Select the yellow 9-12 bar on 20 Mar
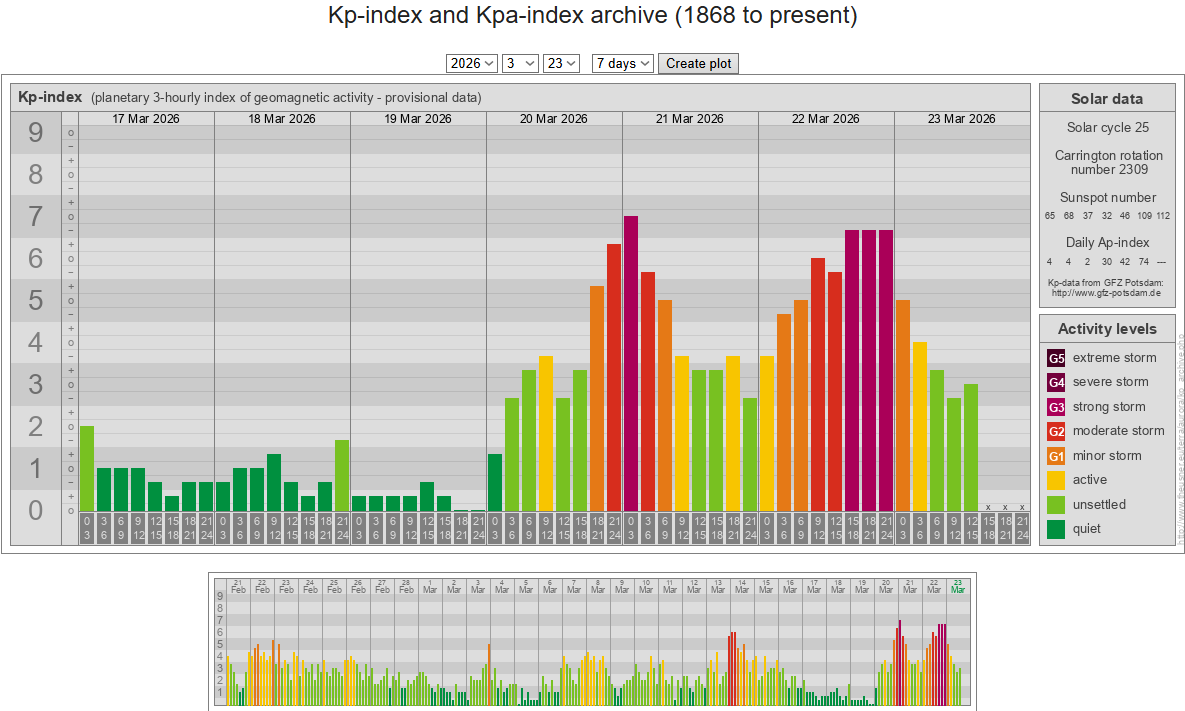 546,434
